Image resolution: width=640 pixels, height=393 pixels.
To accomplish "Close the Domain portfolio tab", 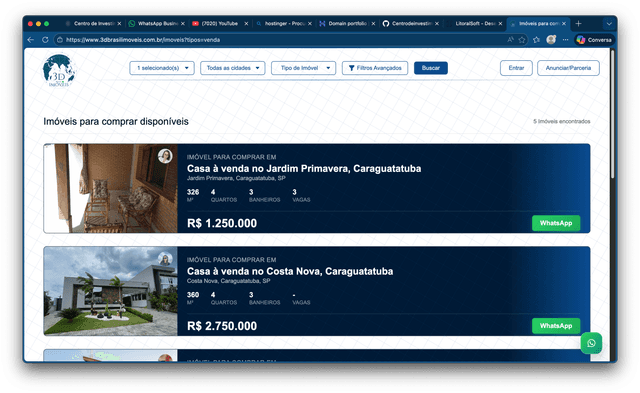I will click(x=373, y=24).
